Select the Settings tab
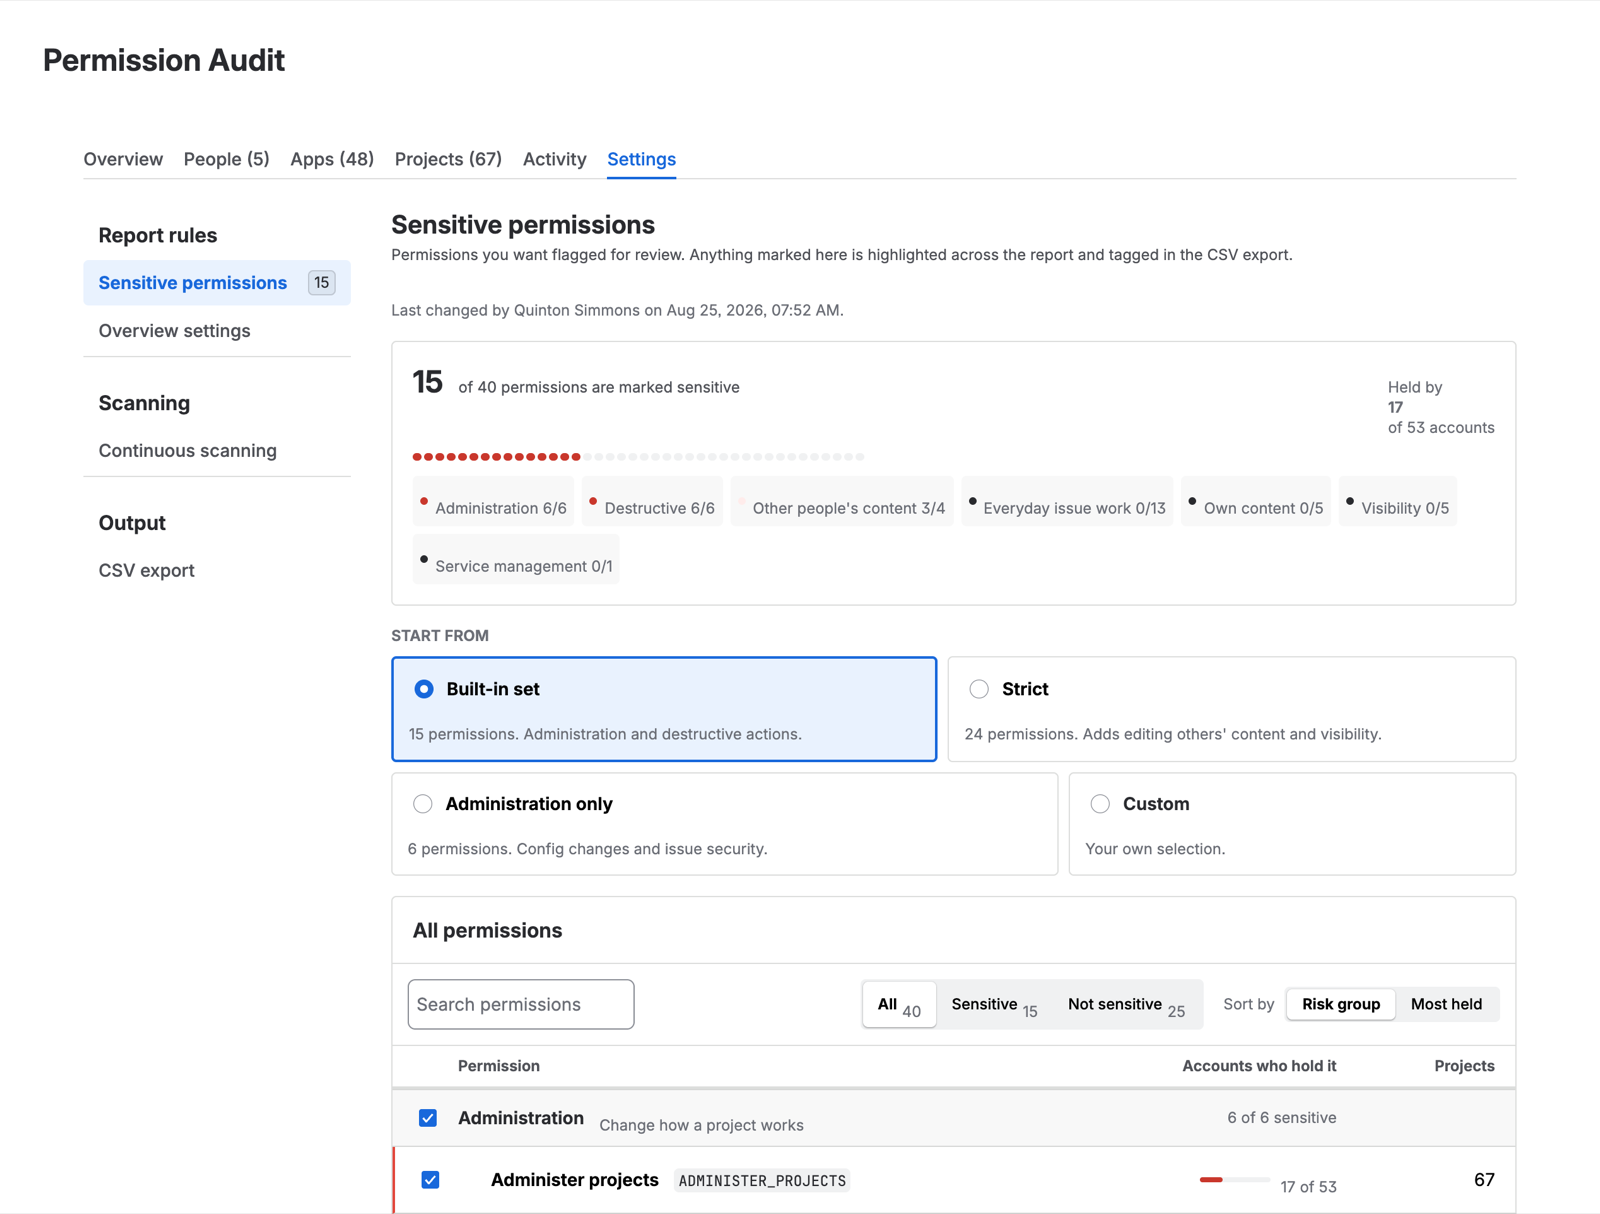Viewport: 1600px width, 1214px height. [641, 159]
